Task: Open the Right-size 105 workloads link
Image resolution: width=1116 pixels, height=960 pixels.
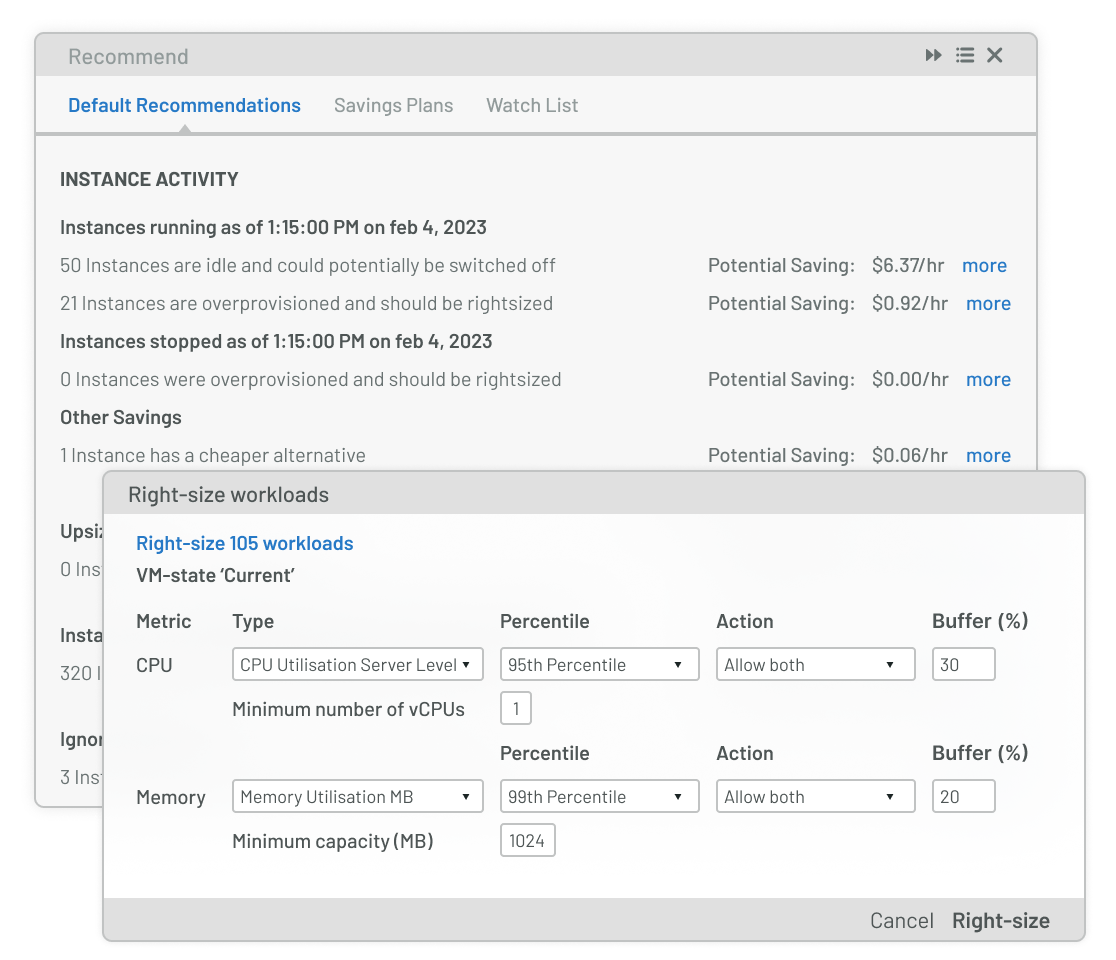Action: [x=244, y=543]
